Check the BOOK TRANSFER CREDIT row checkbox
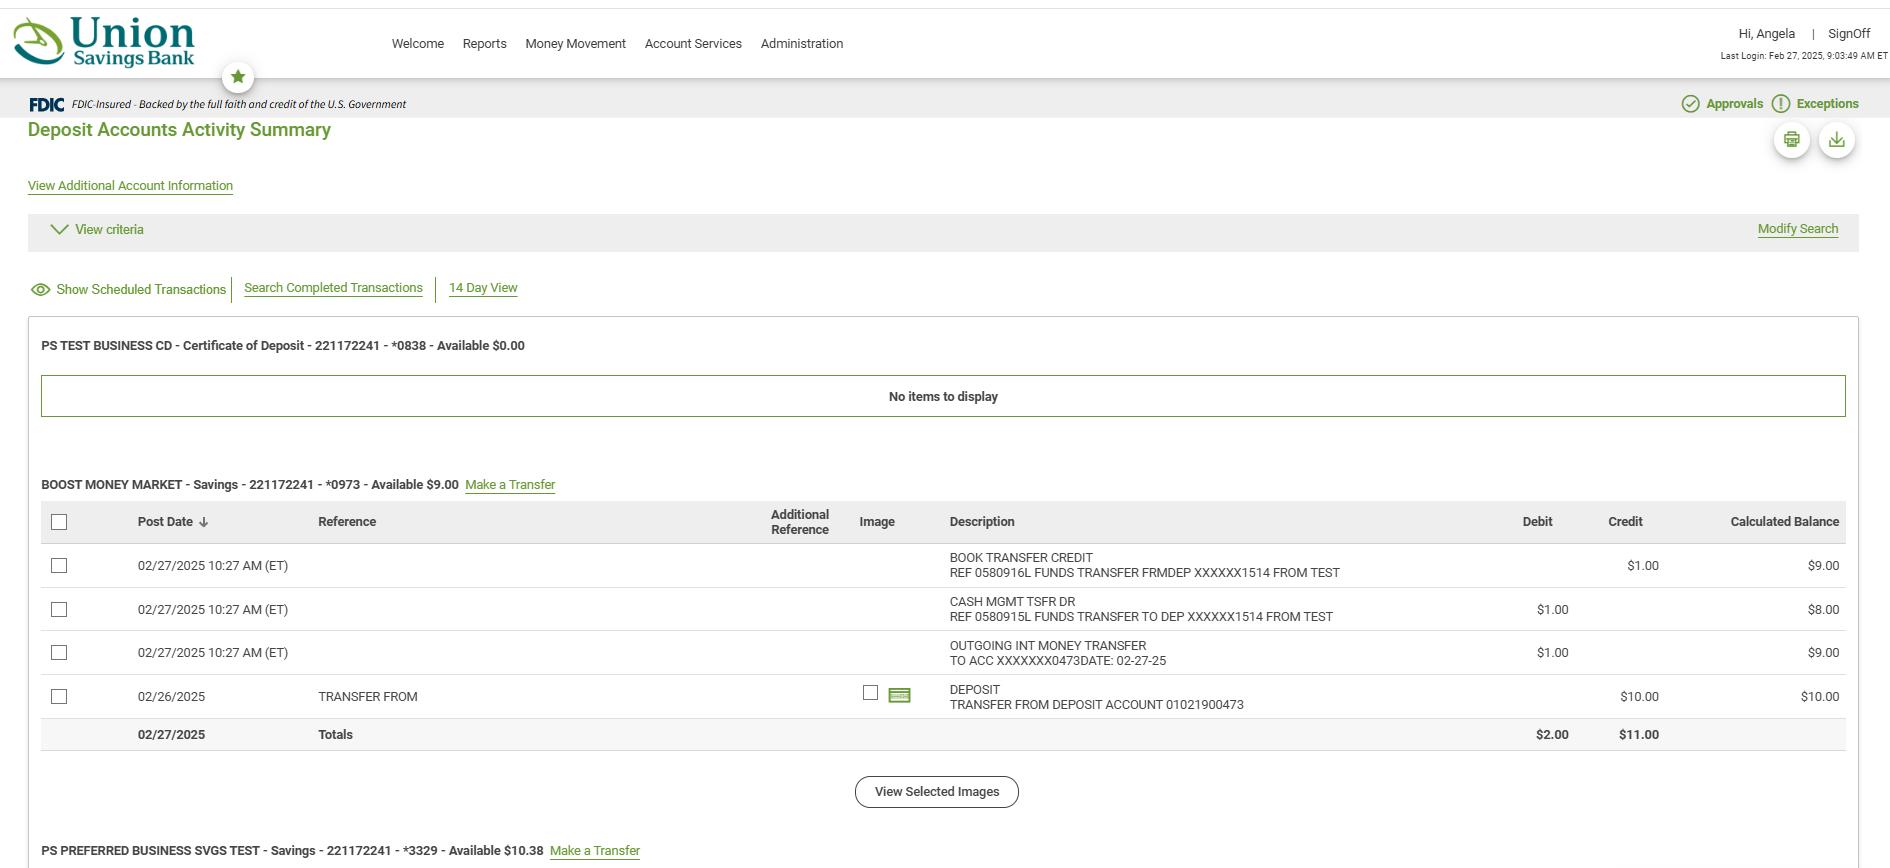Screen dimensions: 1890x868 (x=59, y=566)
